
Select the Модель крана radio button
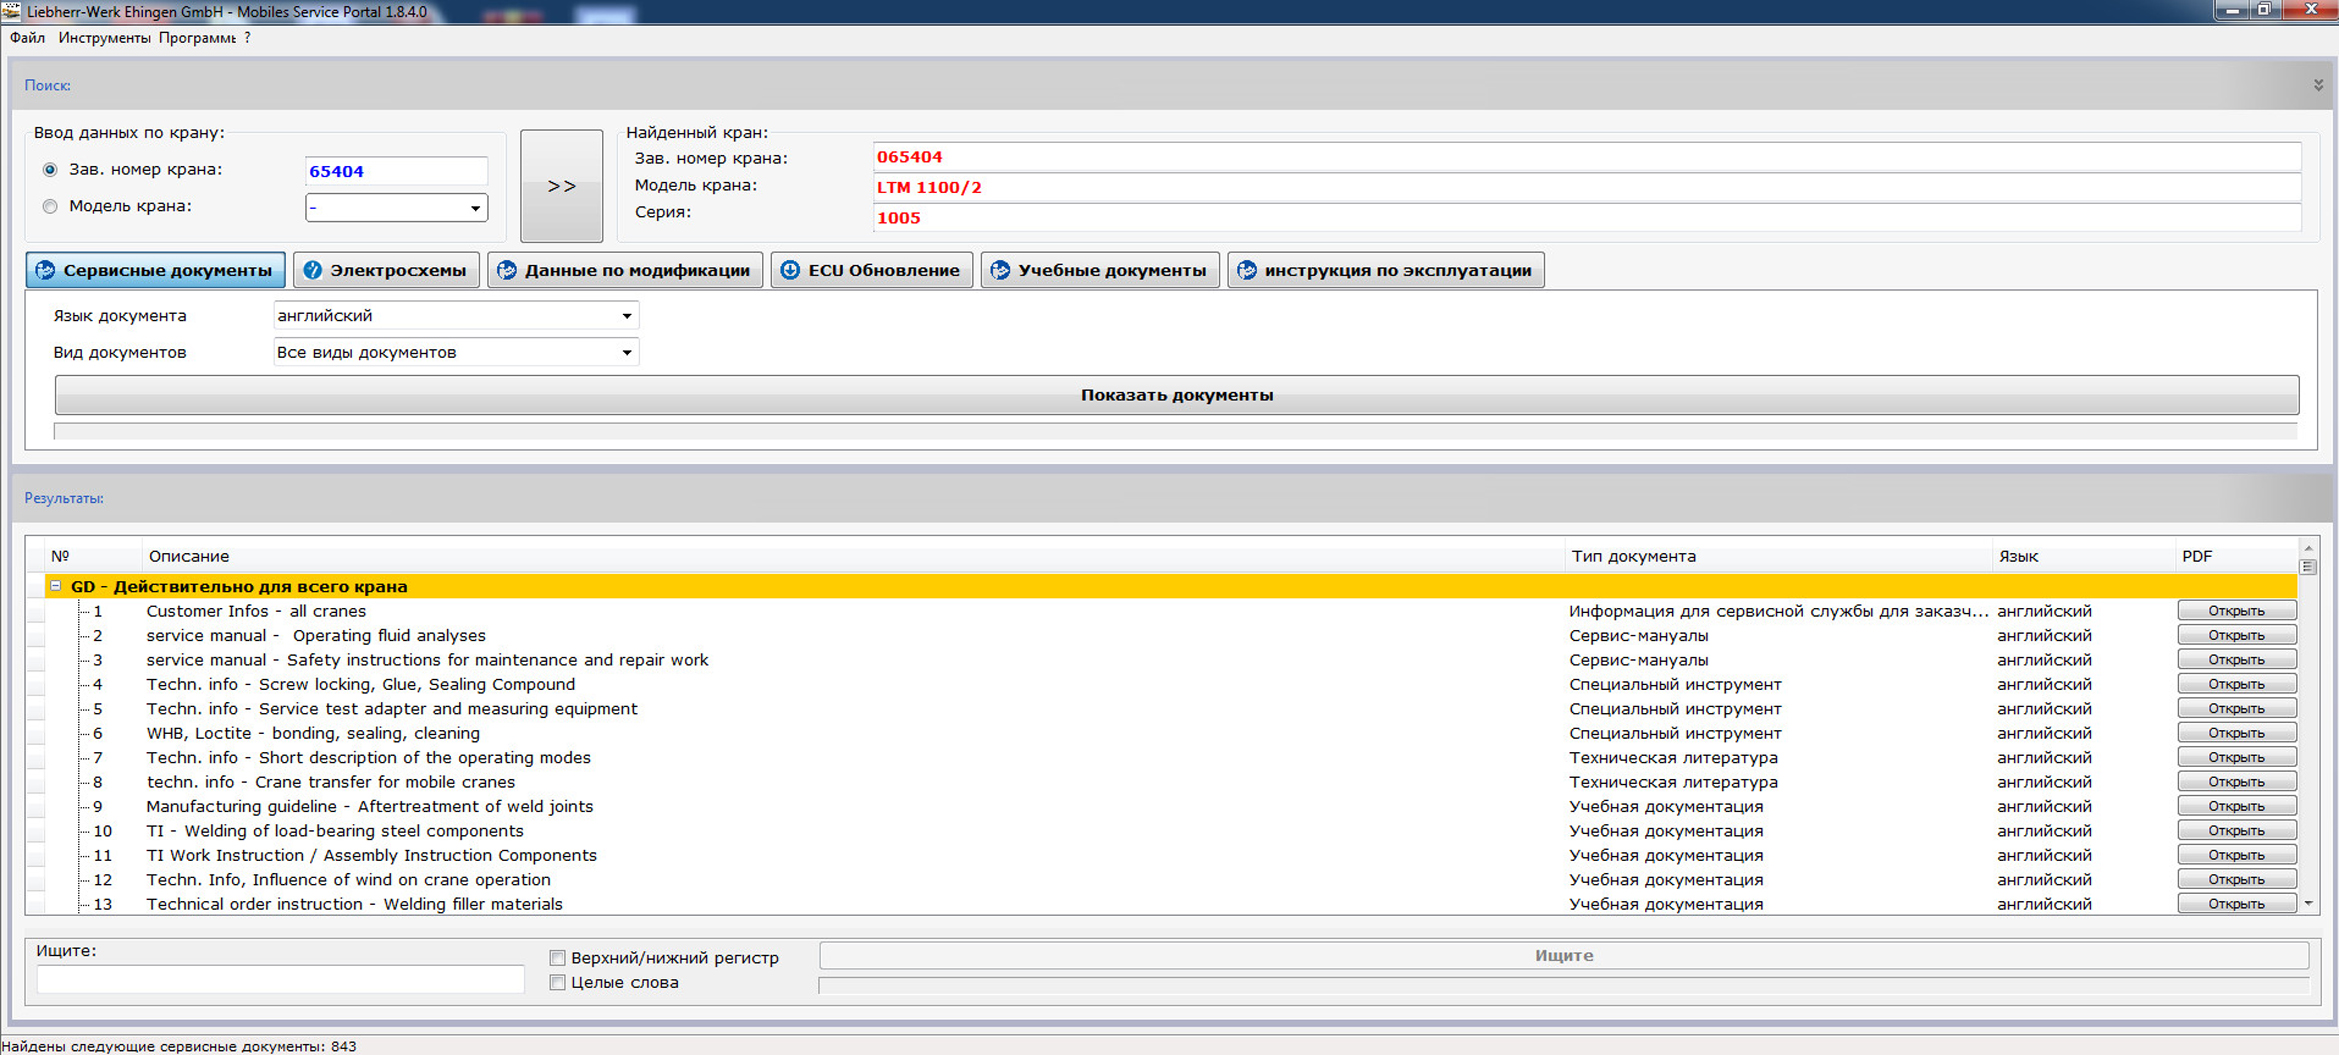[x=50, y=207]
